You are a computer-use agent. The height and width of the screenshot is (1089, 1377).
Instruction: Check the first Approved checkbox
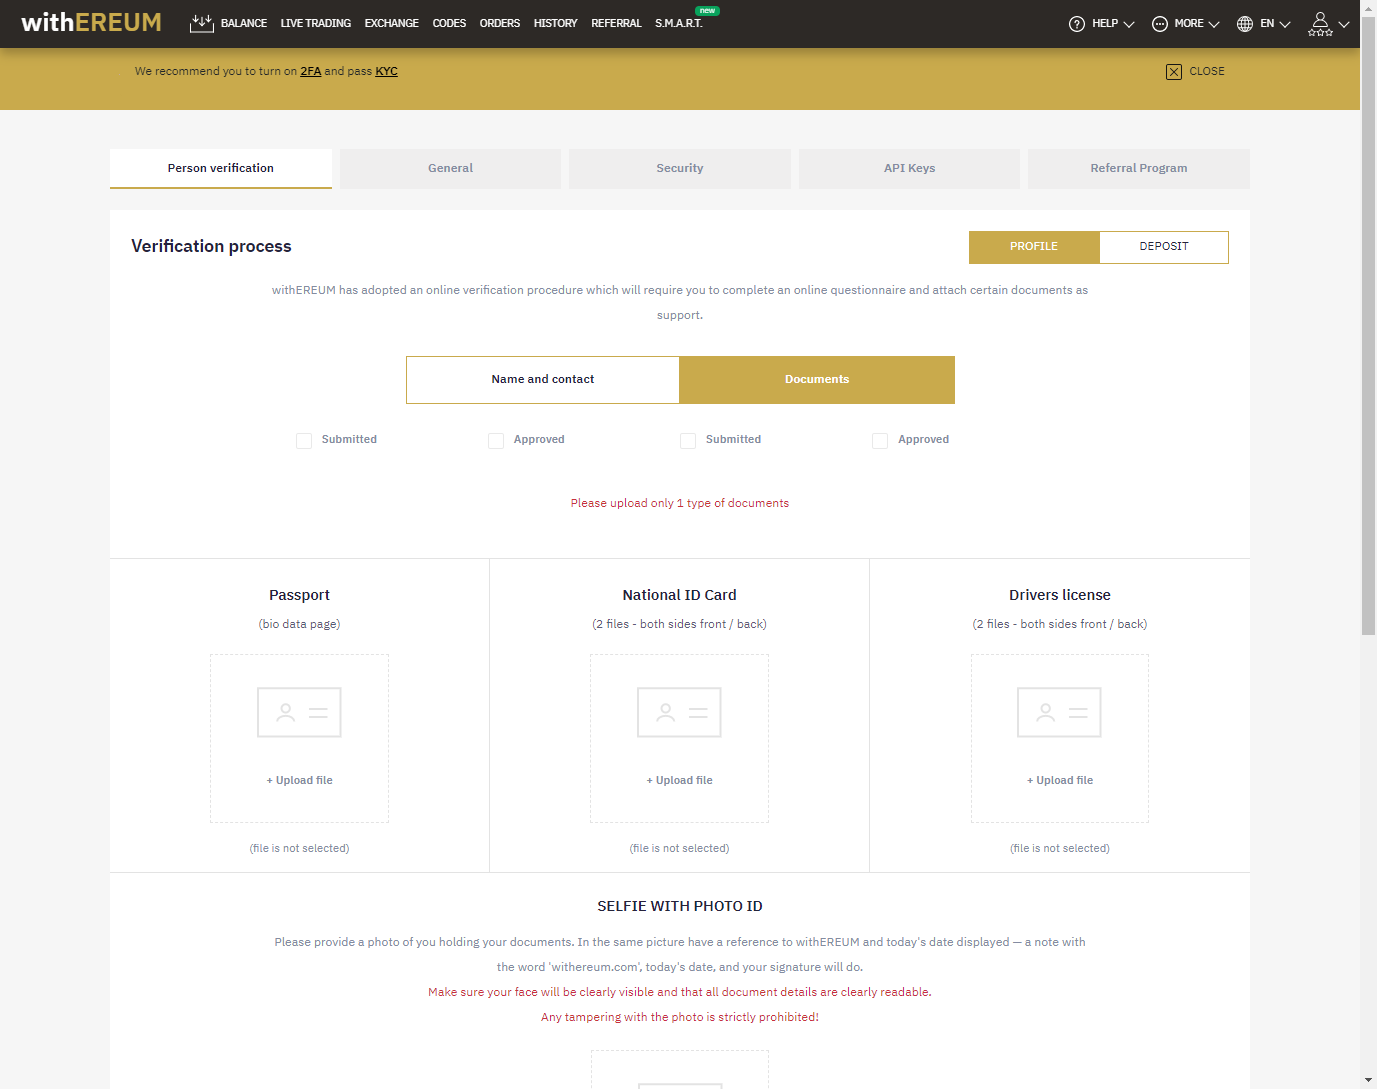click(496, 440)
